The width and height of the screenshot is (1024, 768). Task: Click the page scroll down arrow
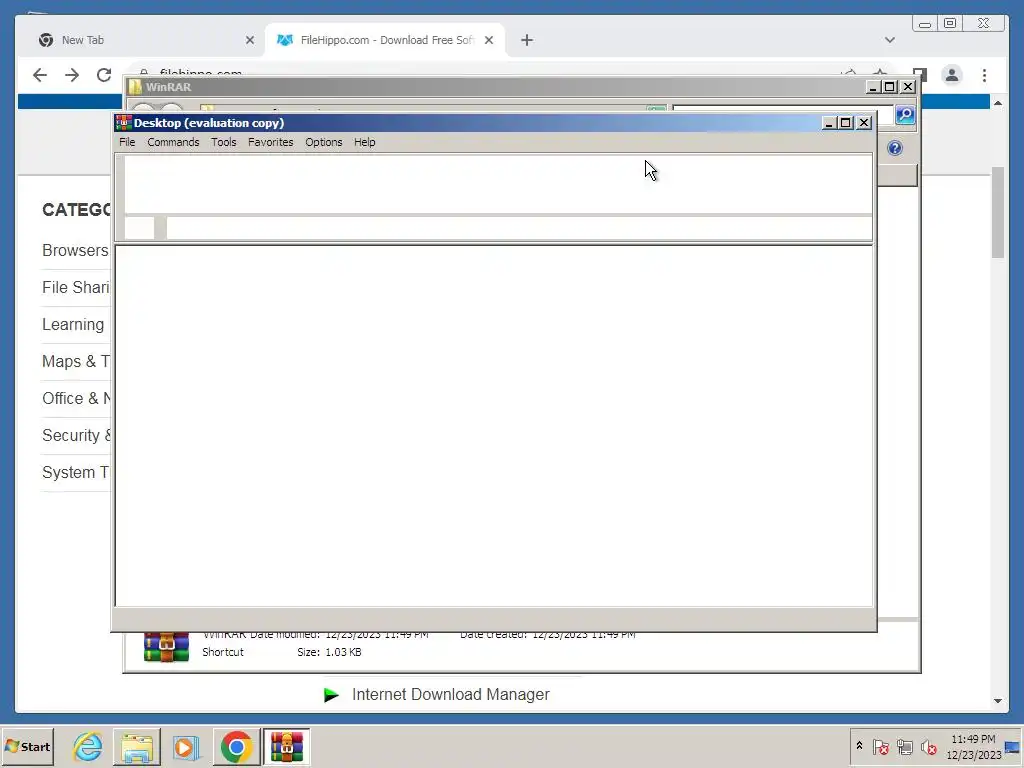[x=997, y=701]
